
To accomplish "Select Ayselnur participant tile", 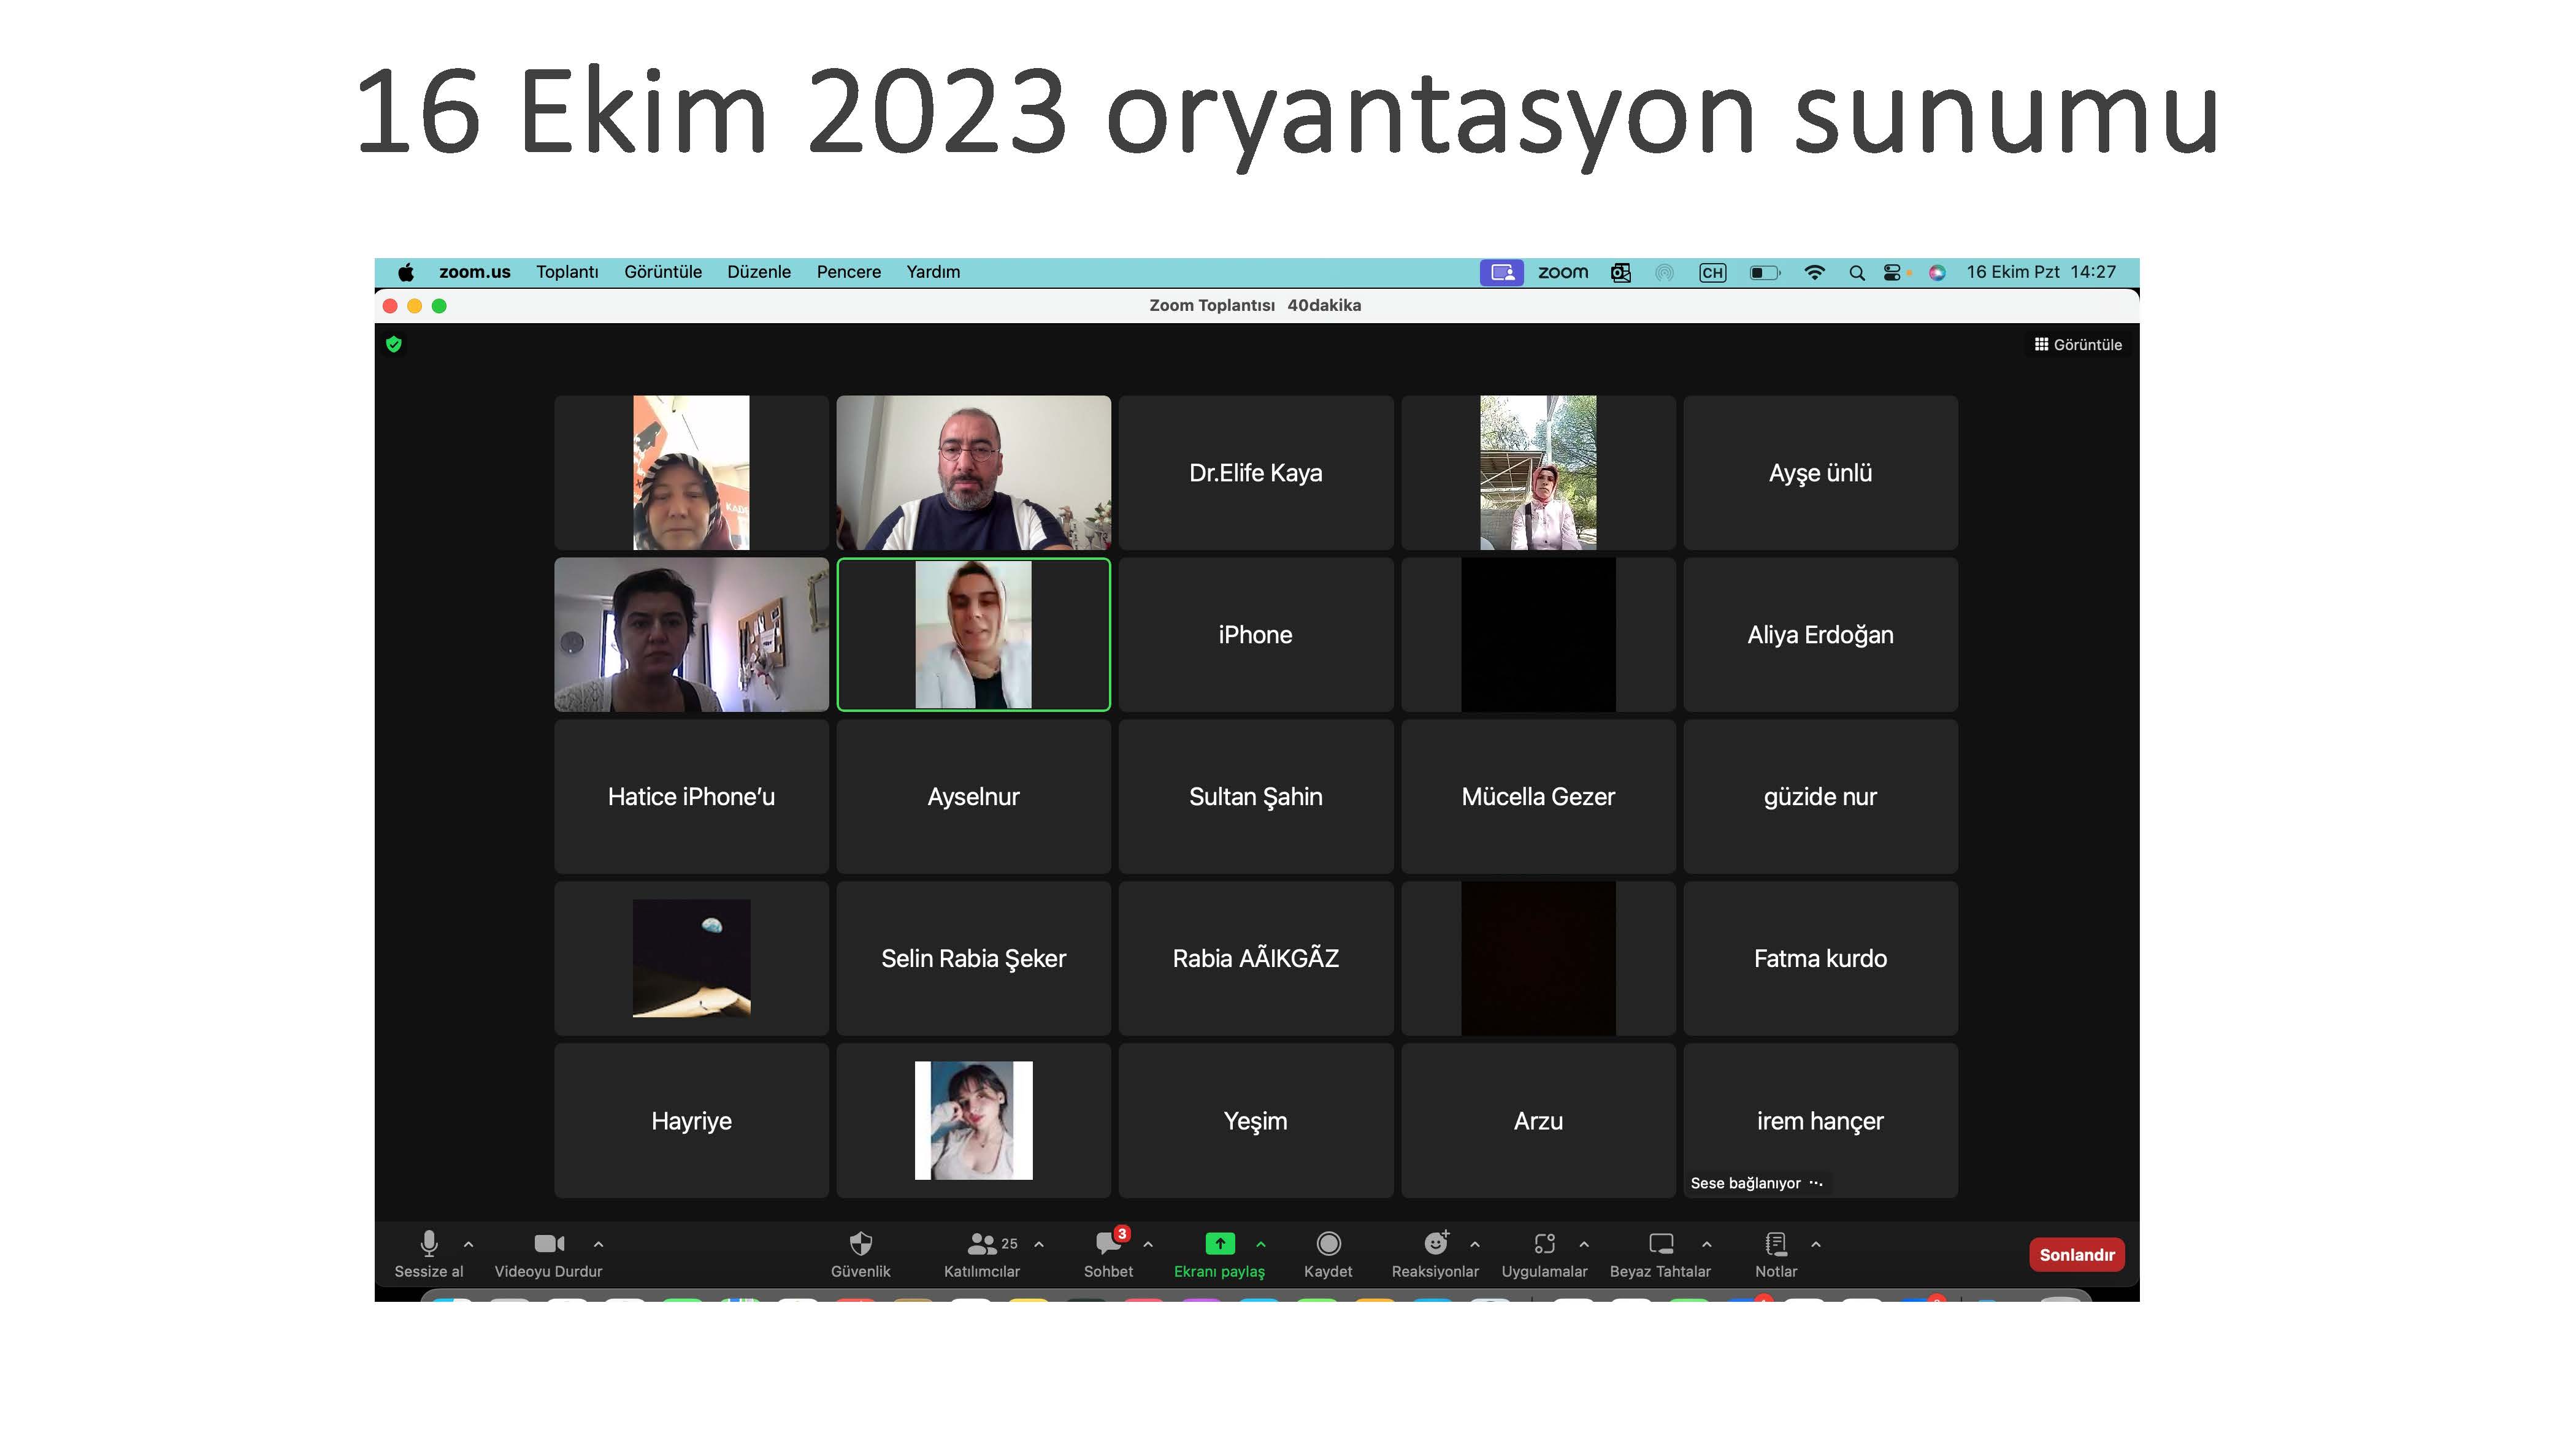I will click(973, 796).
